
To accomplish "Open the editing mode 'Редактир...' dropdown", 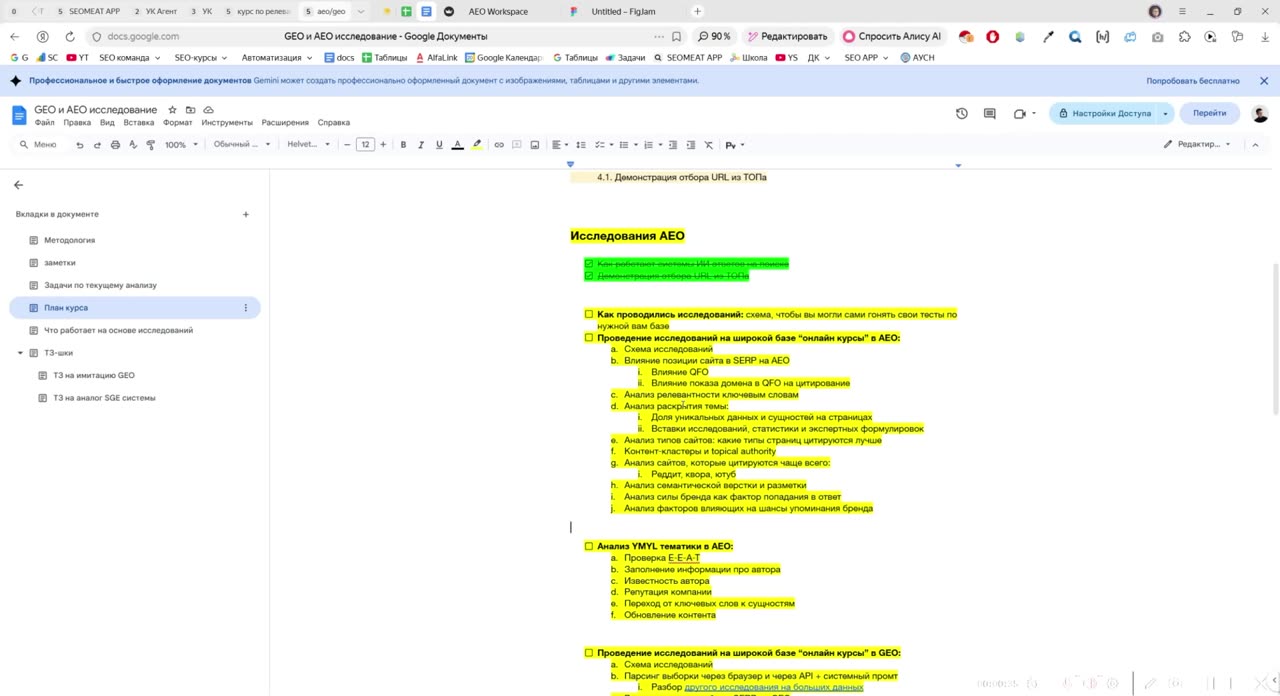I will [1197, 145].
